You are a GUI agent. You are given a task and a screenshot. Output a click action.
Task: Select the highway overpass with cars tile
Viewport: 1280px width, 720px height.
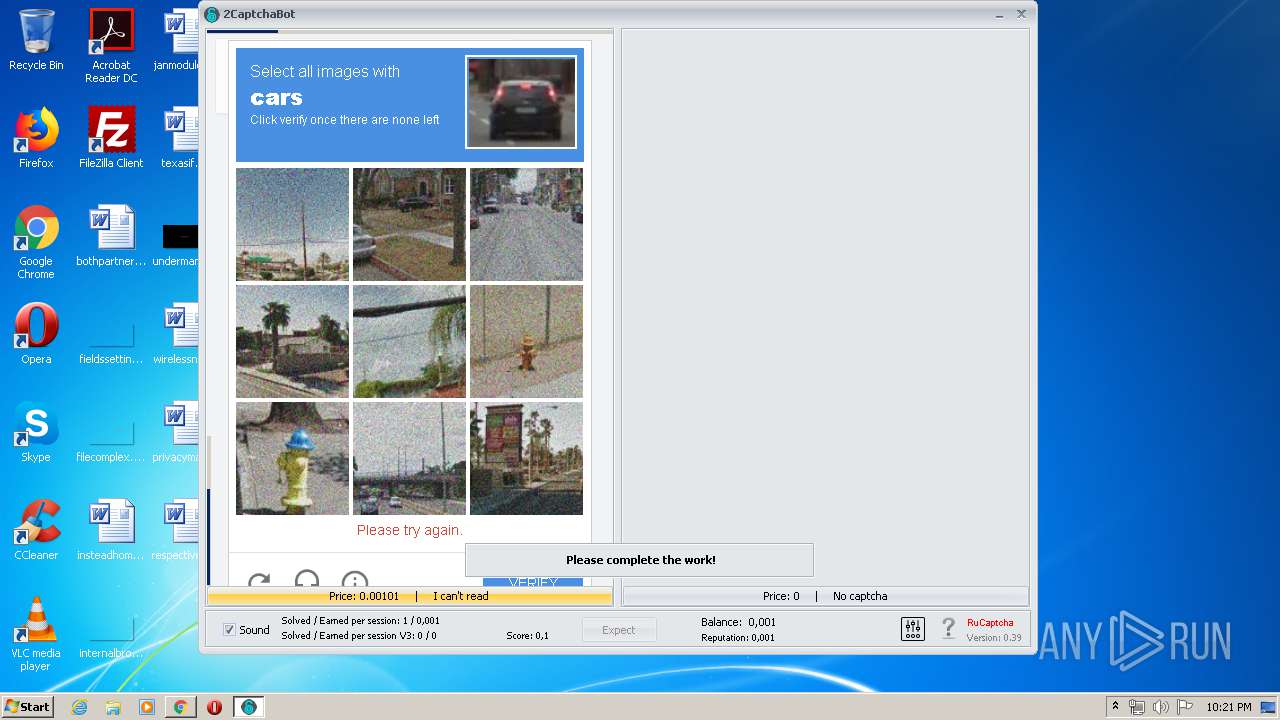[x=409, y=458]
